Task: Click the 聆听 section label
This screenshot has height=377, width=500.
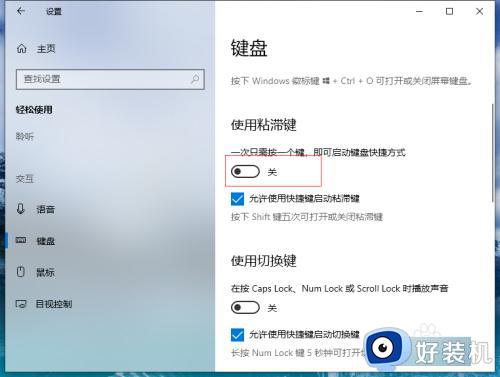Action: click(x=25, y=136)
